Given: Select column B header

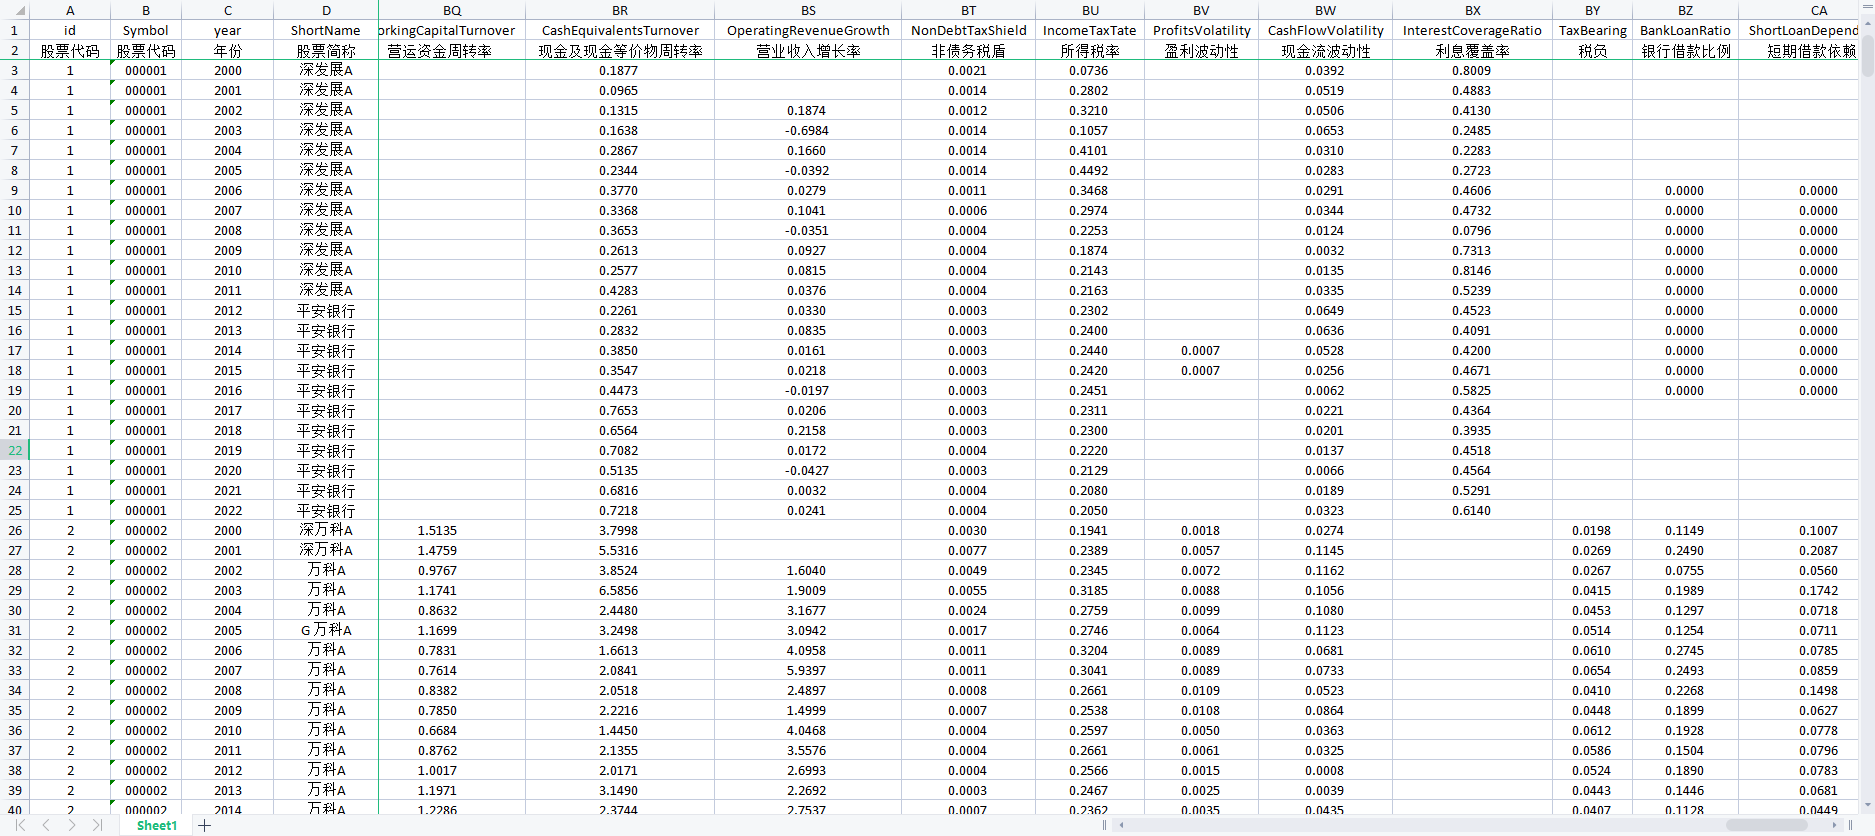Looking at the screenshot, I should [x=146, y=10].
